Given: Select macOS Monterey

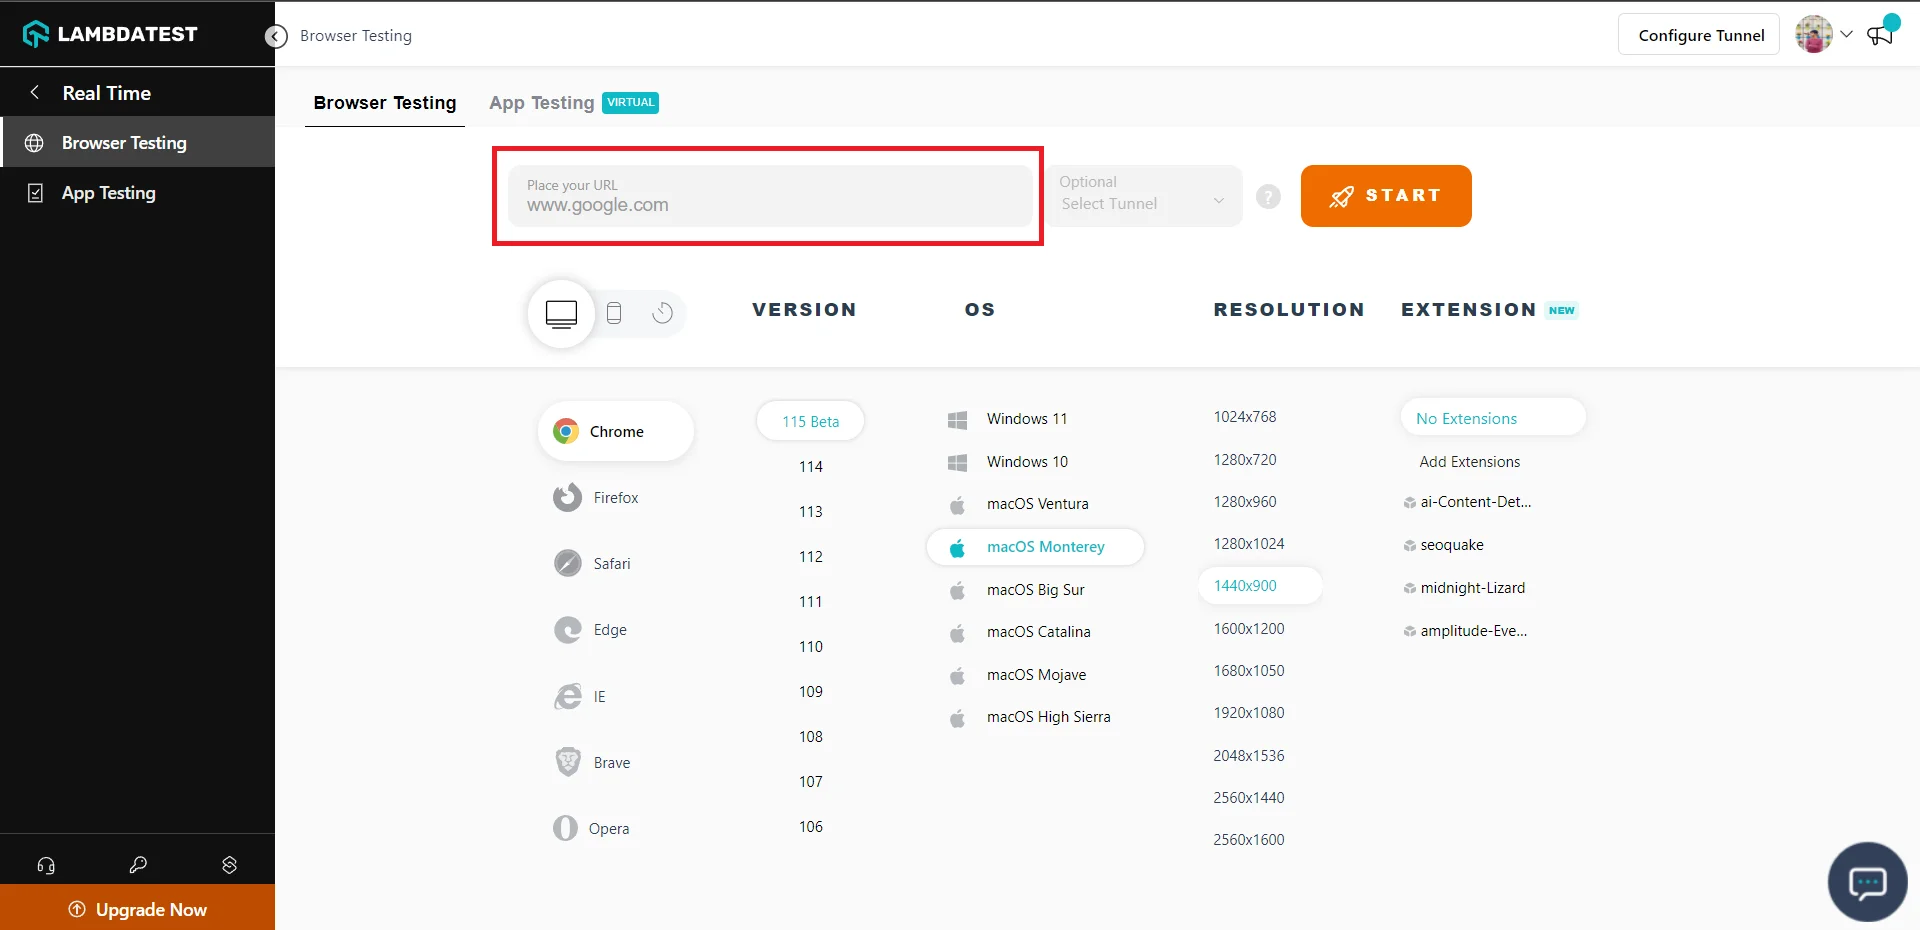Looking at the screenshot, I should pyautogui.click(x=1035, y=547).
